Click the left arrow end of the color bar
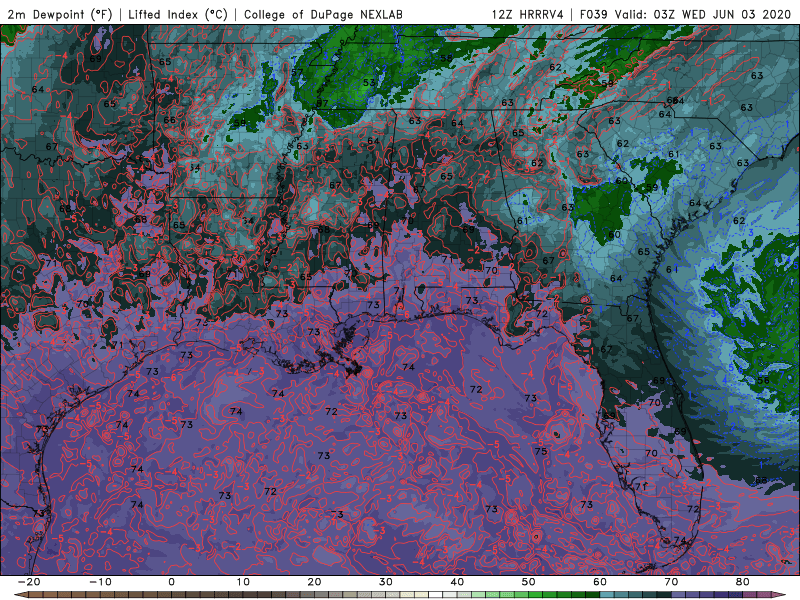This screenshot has height=600, width=800. (19, 595)
